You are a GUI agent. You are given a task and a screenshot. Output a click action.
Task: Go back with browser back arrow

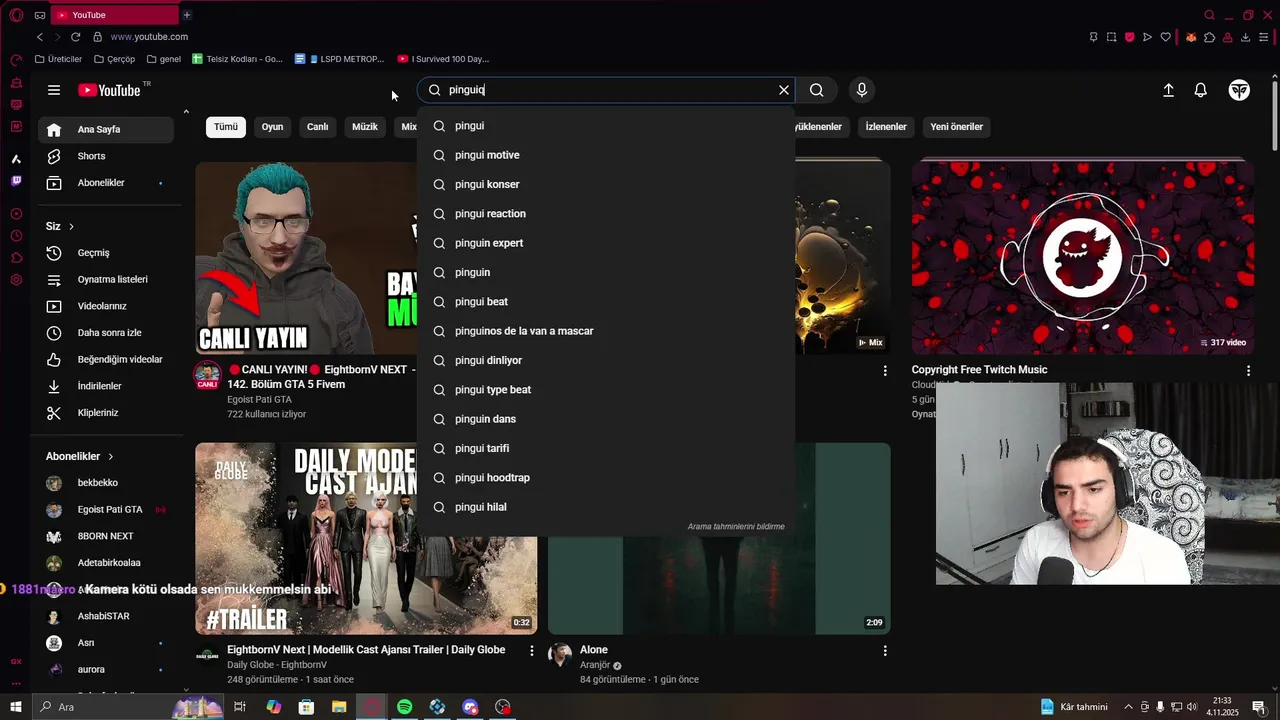[x=40, y=37]
